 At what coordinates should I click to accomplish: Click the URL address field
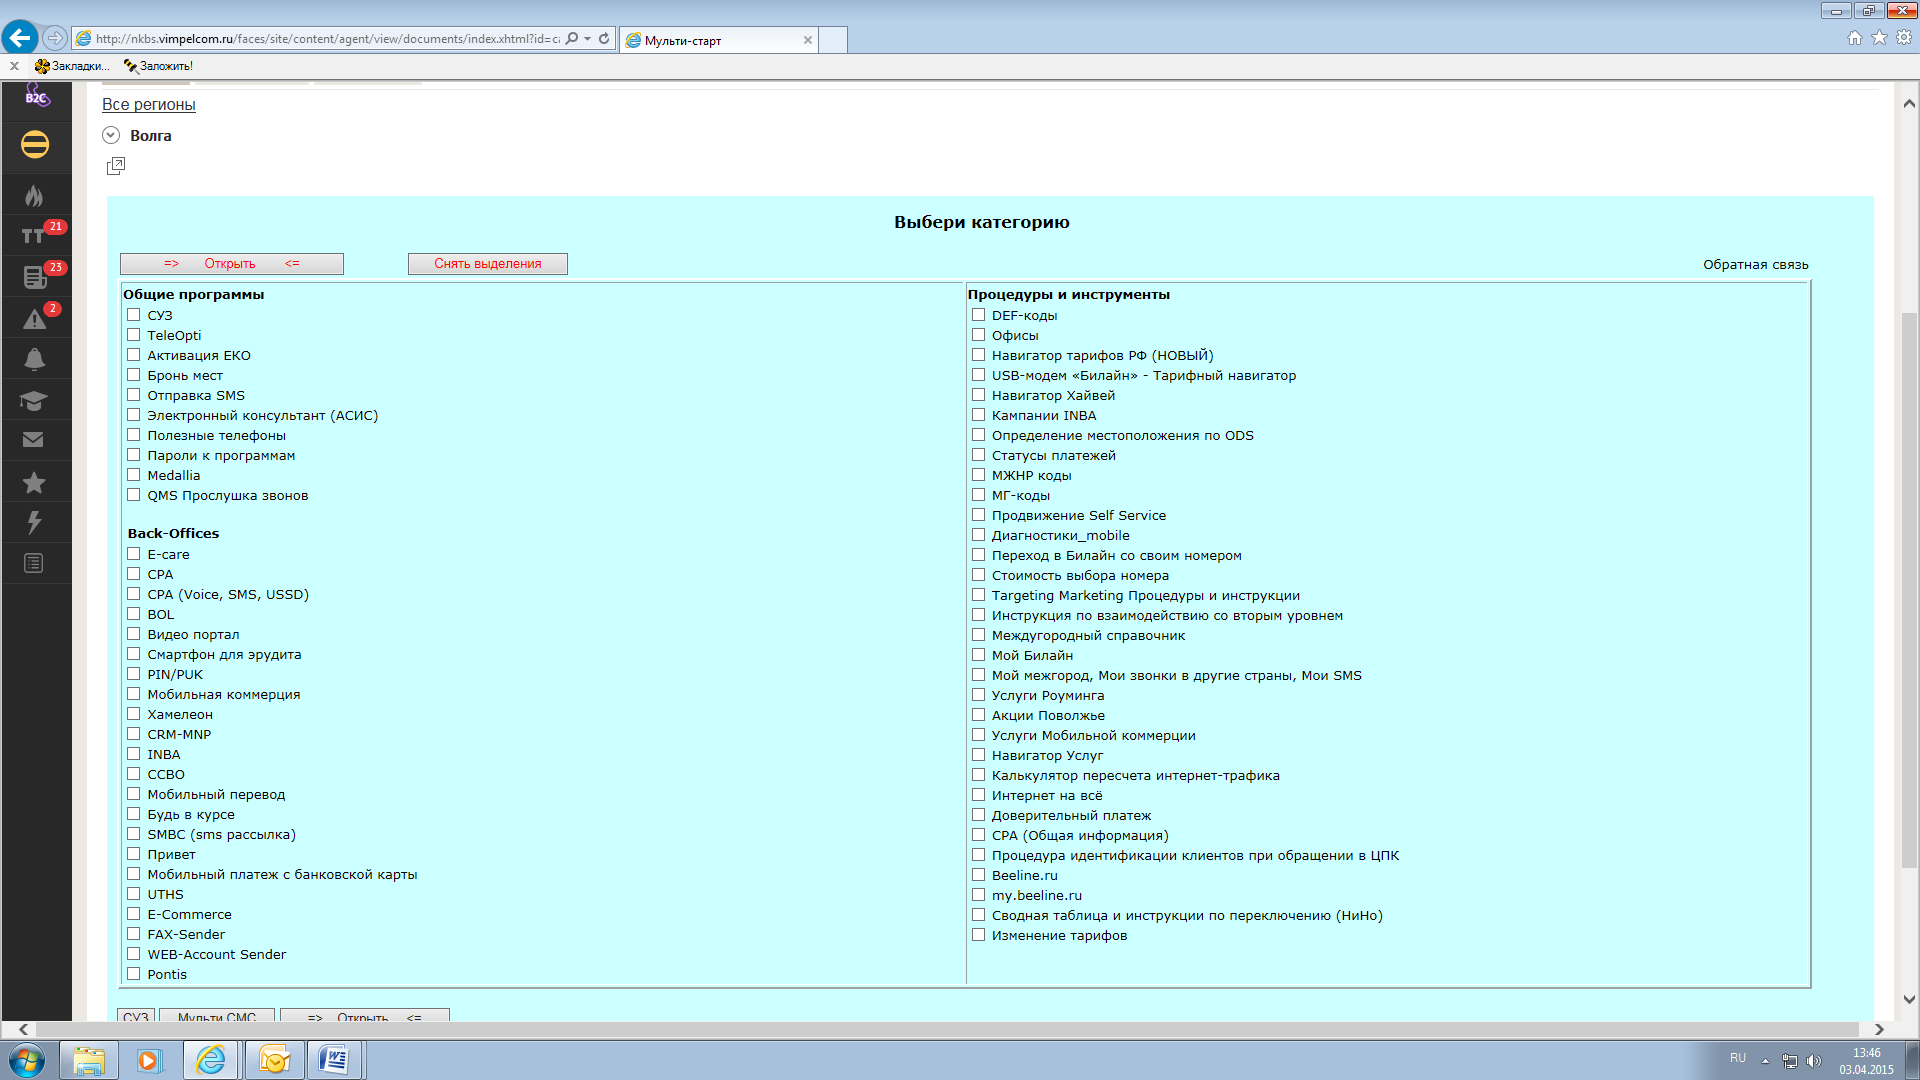[x=327, y=39]
